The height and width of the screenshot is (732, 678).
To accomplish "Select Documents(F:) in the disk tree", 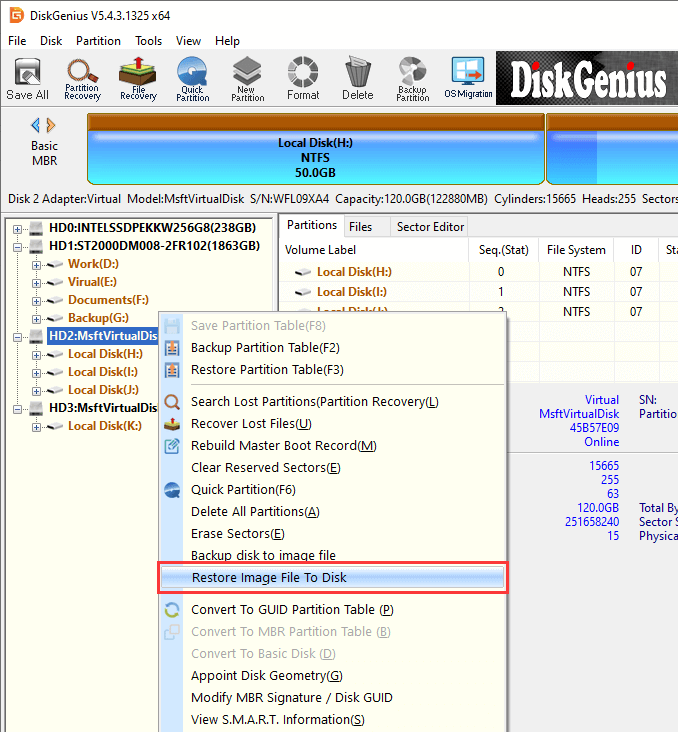I will point(108,300).
